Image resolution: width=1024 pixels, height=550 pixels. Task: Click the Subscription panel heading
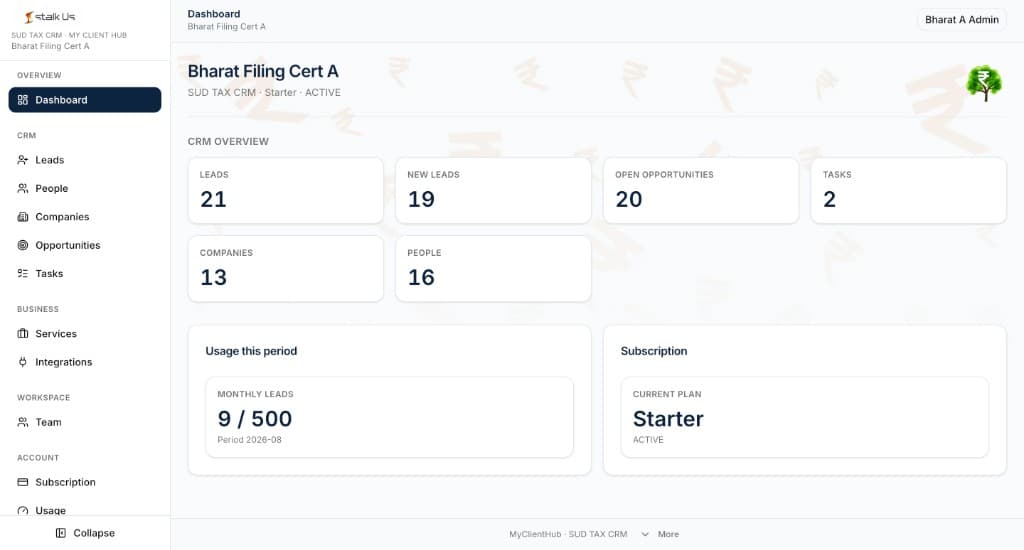(654, 351)
